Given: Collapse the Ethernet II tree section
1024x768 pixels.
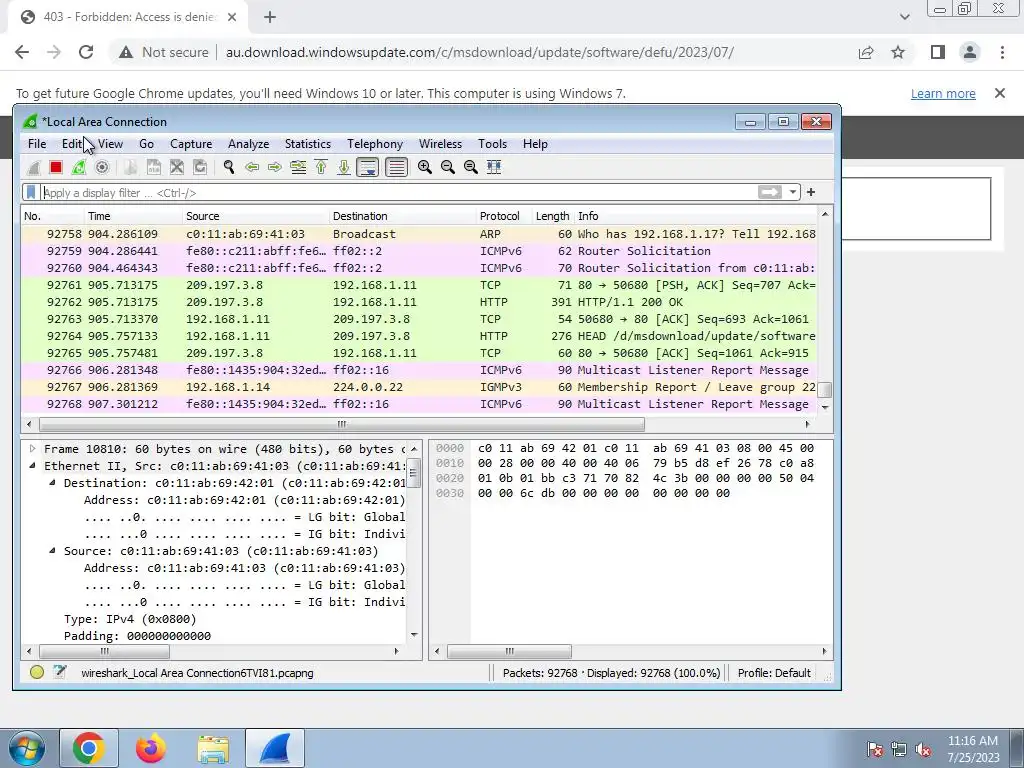Looking at the screenshot, I should (32, 466).
